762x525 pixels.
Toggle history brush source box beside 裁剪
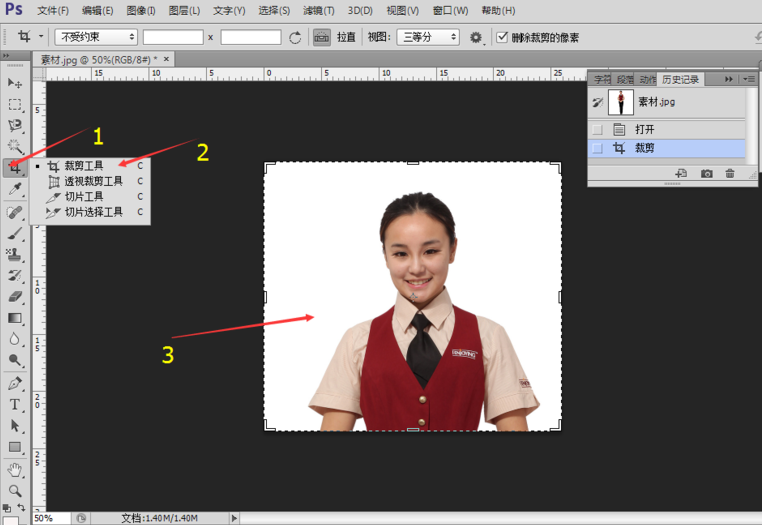(597, 148)
